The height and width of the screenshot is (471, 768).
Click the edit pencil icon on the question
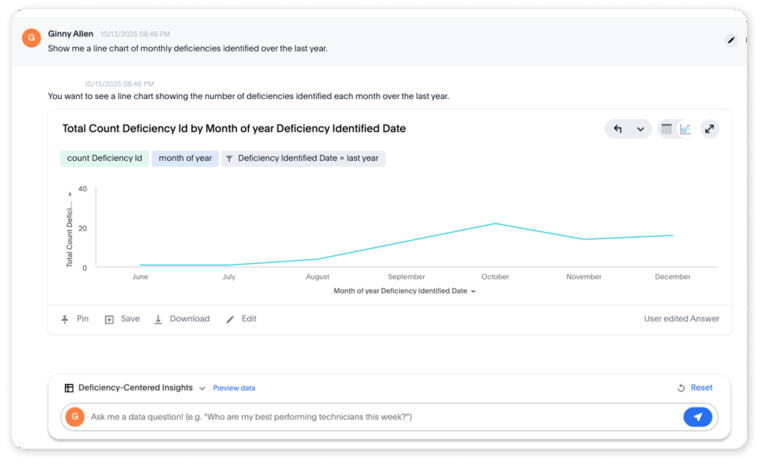click(731, 40)
